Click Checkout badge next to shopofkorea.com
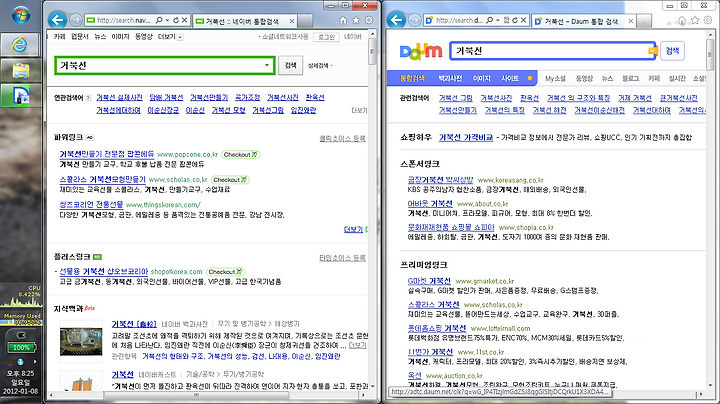The width and height of the screenshot is (720, 404). point(226,272)
